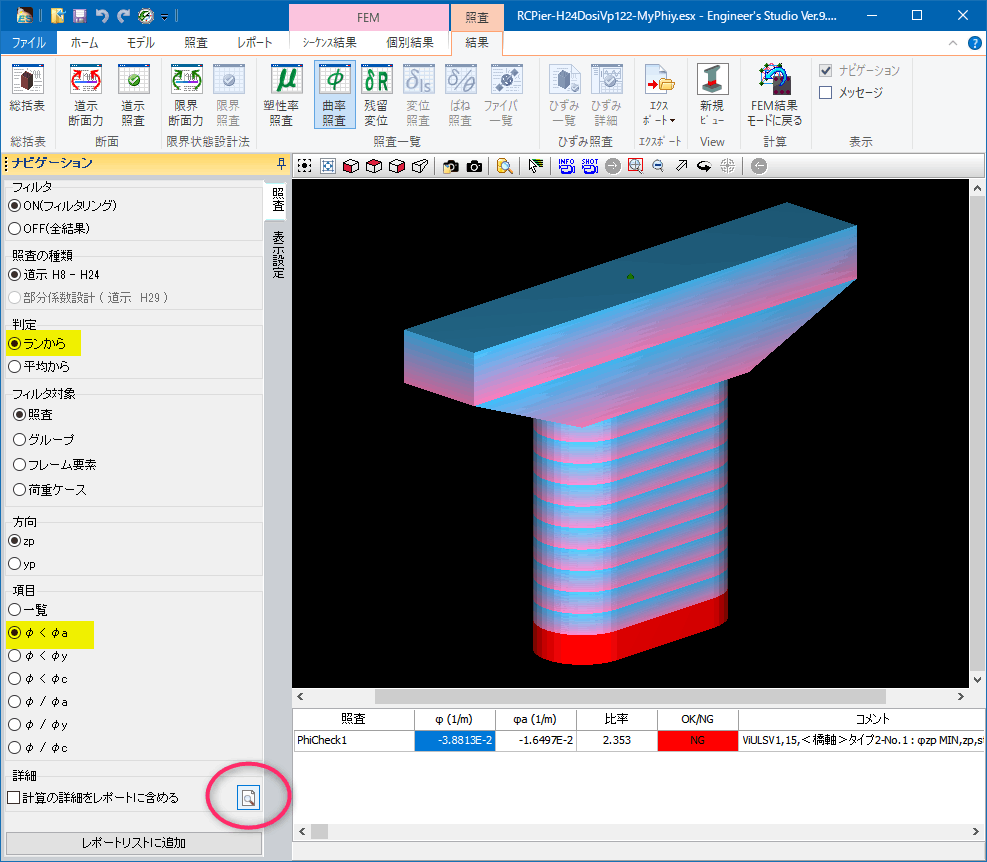
Task: Click the 道示断面力 section force icon
Action: pos(85,93)
